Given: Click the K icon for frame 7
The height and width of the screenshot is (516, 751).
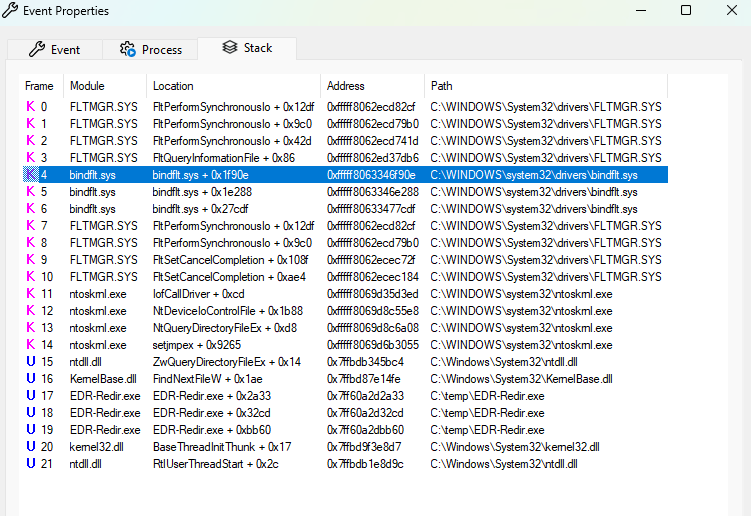Looking at the screenshot, I should pos(30,226).
